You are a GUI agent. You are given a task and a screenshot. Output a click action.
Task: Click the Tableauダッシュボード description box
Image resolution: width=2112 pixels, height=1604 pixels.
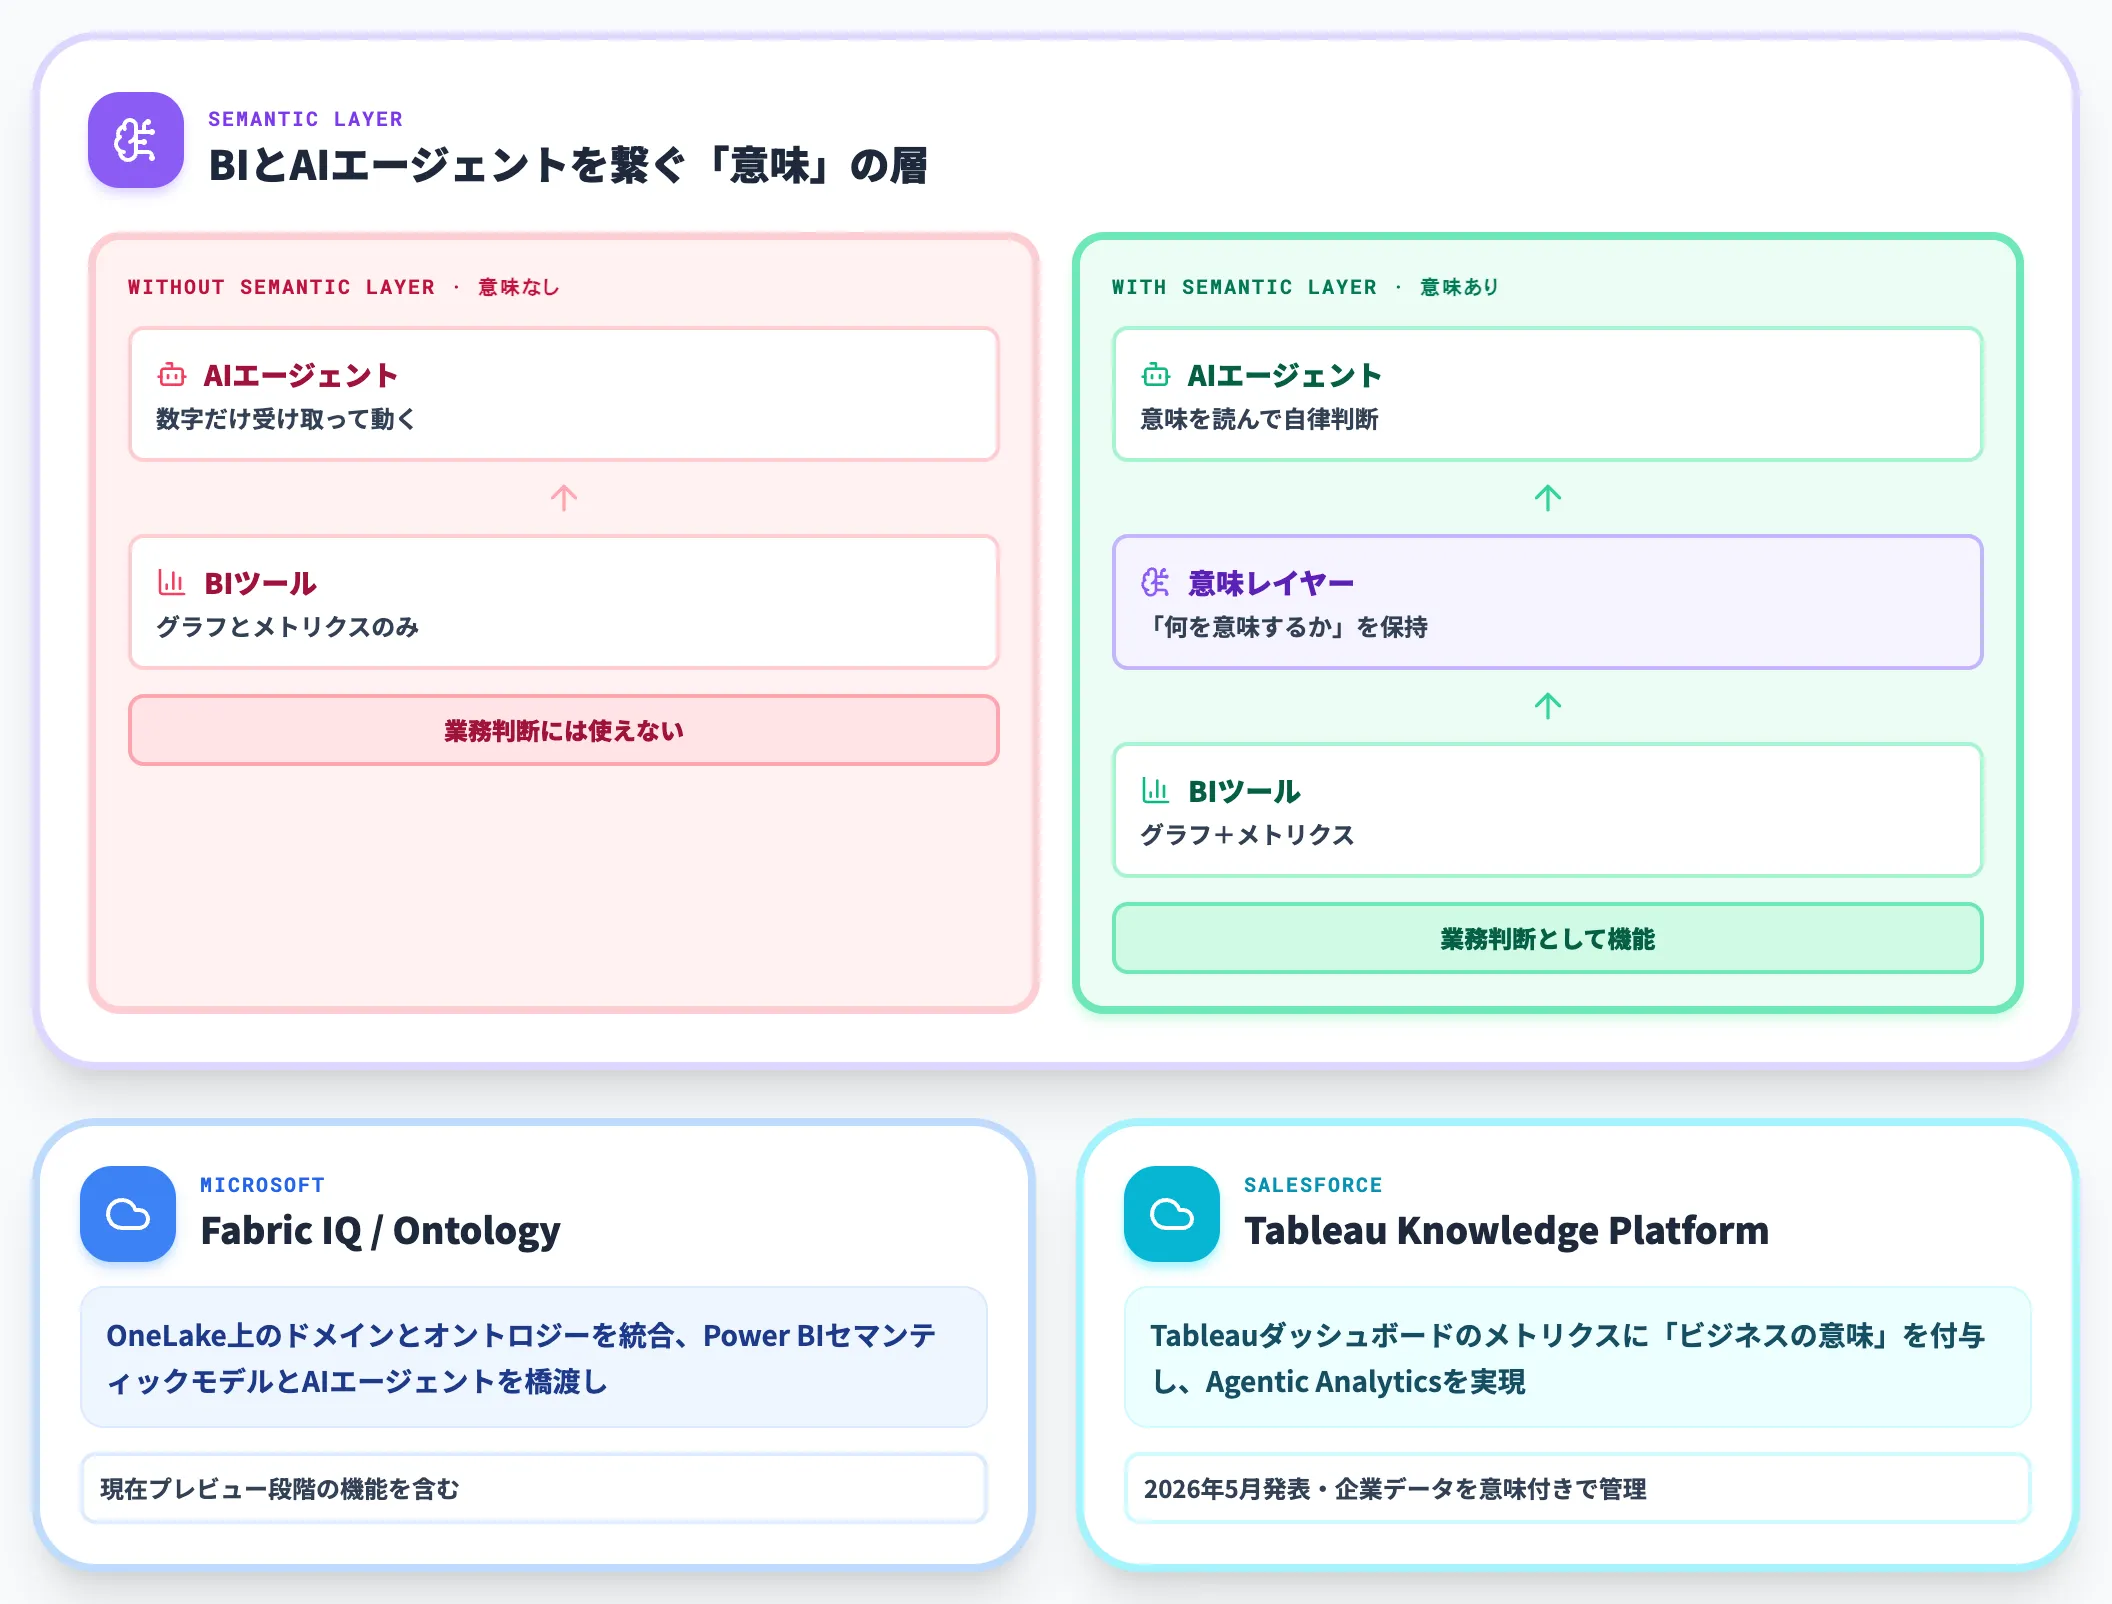click(x=1578, y=1357)
